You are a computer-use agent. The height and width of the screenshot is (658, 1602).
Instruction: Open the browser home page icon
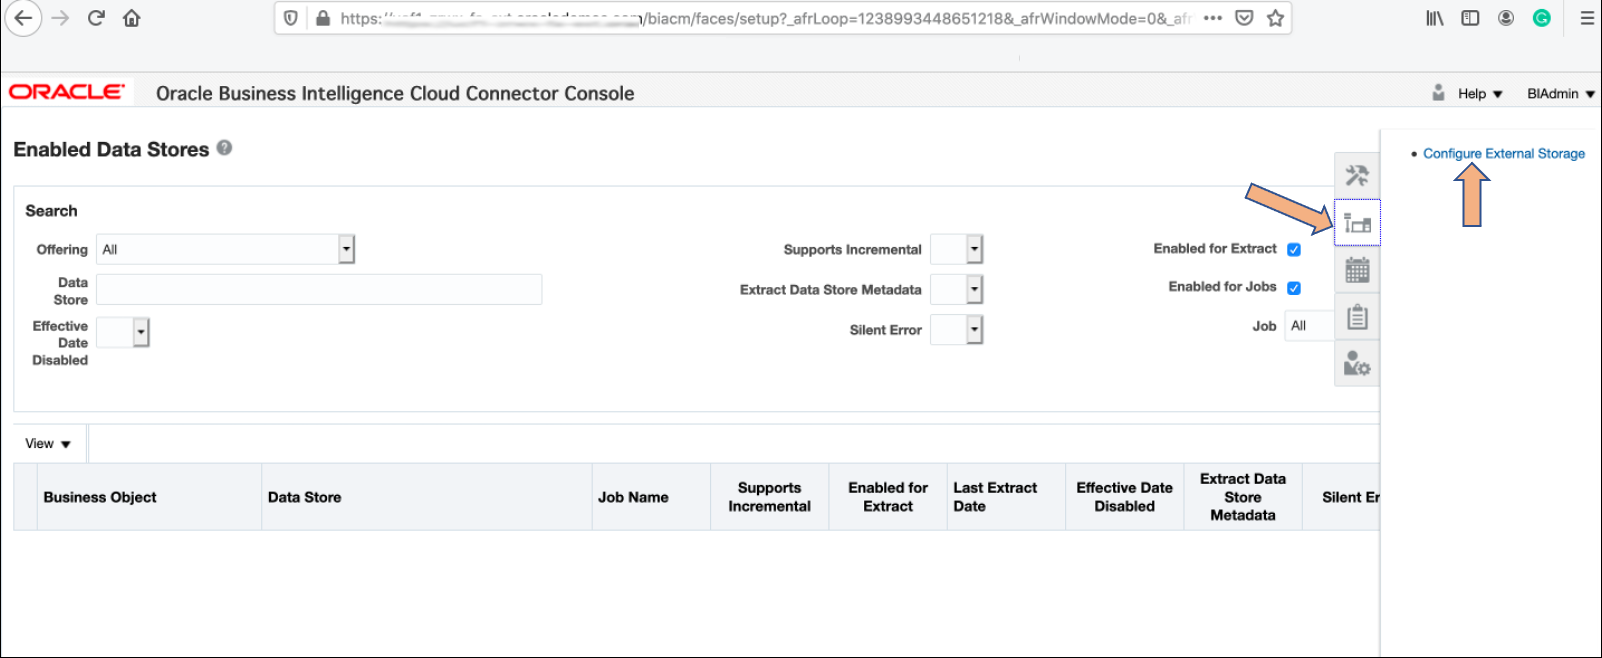click(x=131, y=18)
